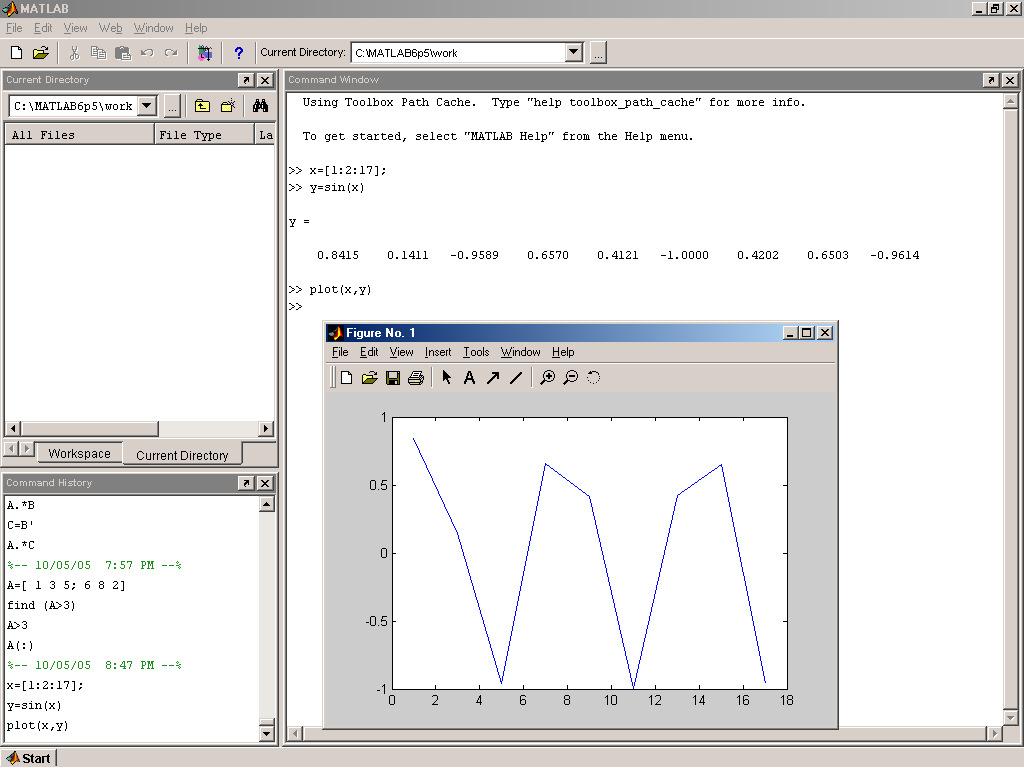Click Find in files binoculars icon

pos(260,106)
